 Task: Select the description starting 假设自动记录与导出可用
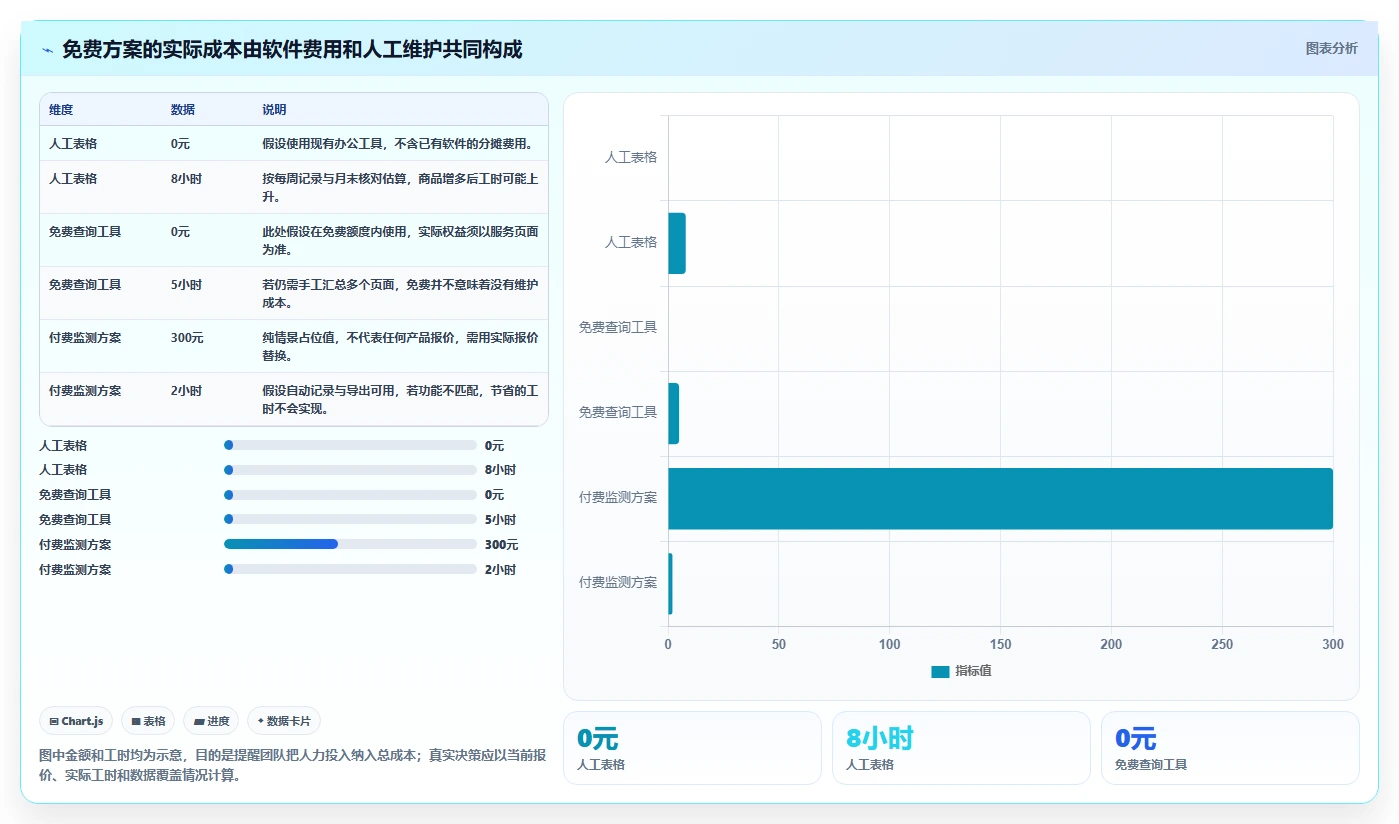(400, 399)
